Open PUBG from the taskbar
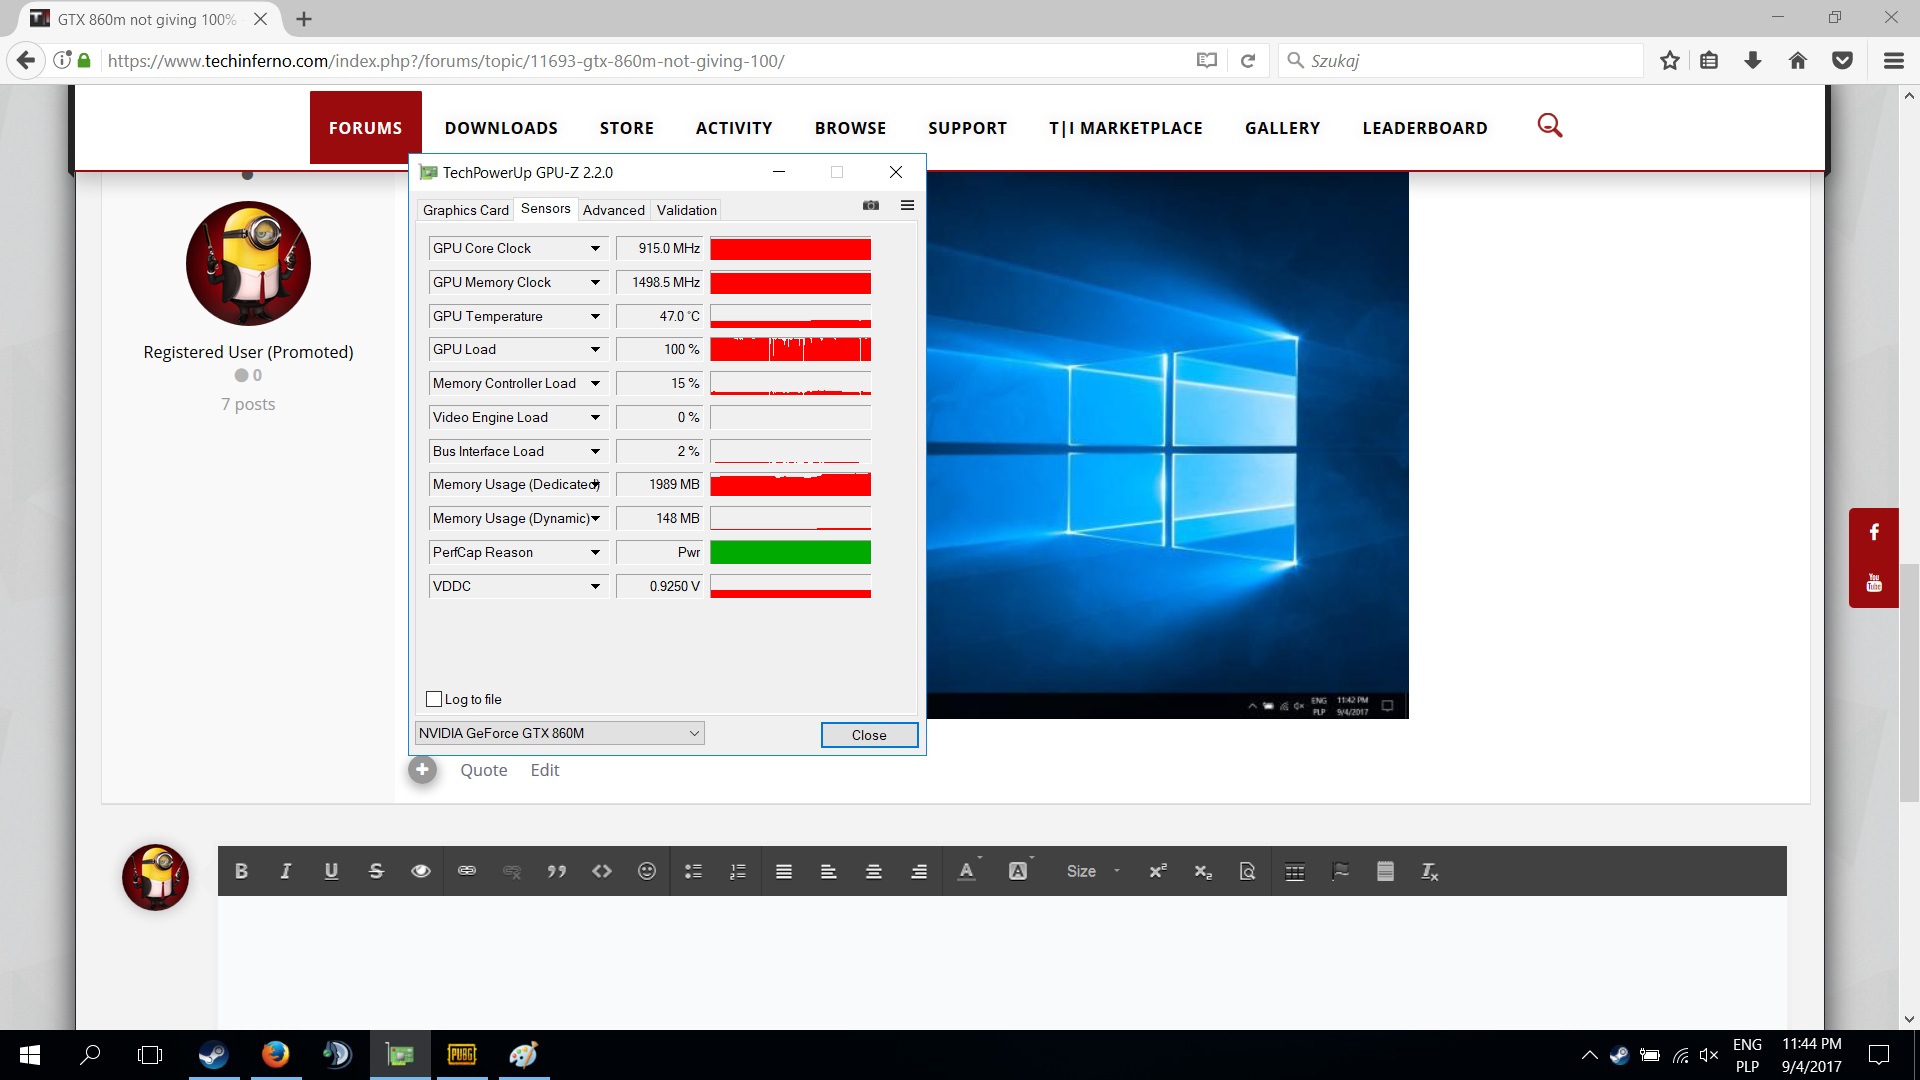 (x=462, y=1054)
